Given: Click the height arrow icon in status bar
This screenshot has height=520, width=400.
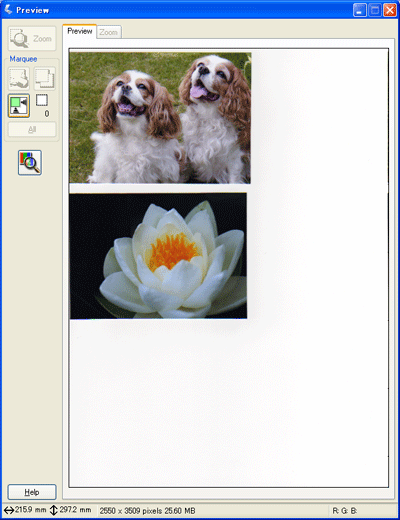Looking at the screenshot, I should pos(53,510).
